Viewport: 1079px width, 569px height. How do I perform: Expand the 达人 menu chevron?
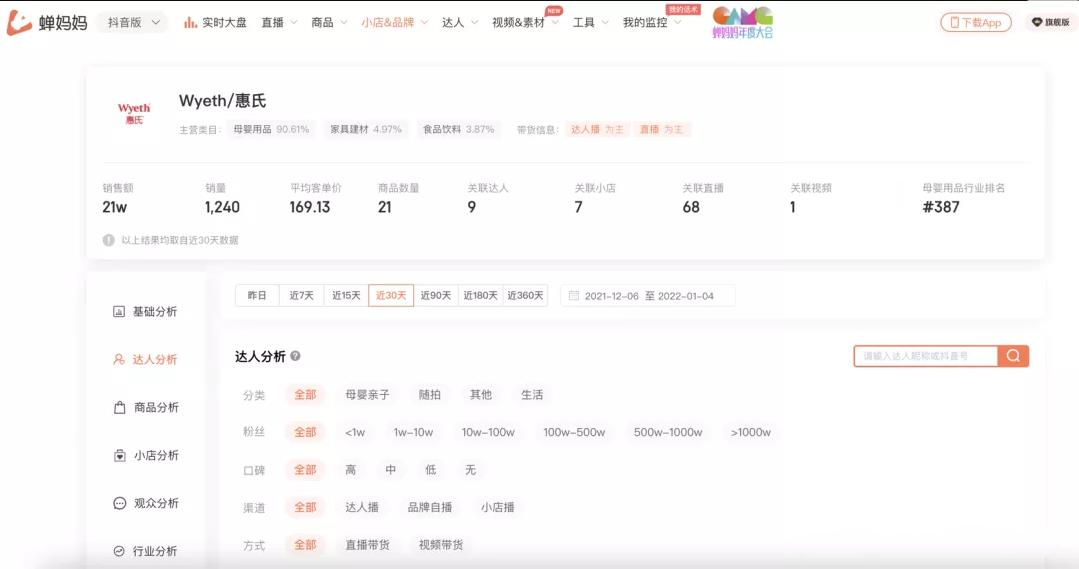[474, 23]
